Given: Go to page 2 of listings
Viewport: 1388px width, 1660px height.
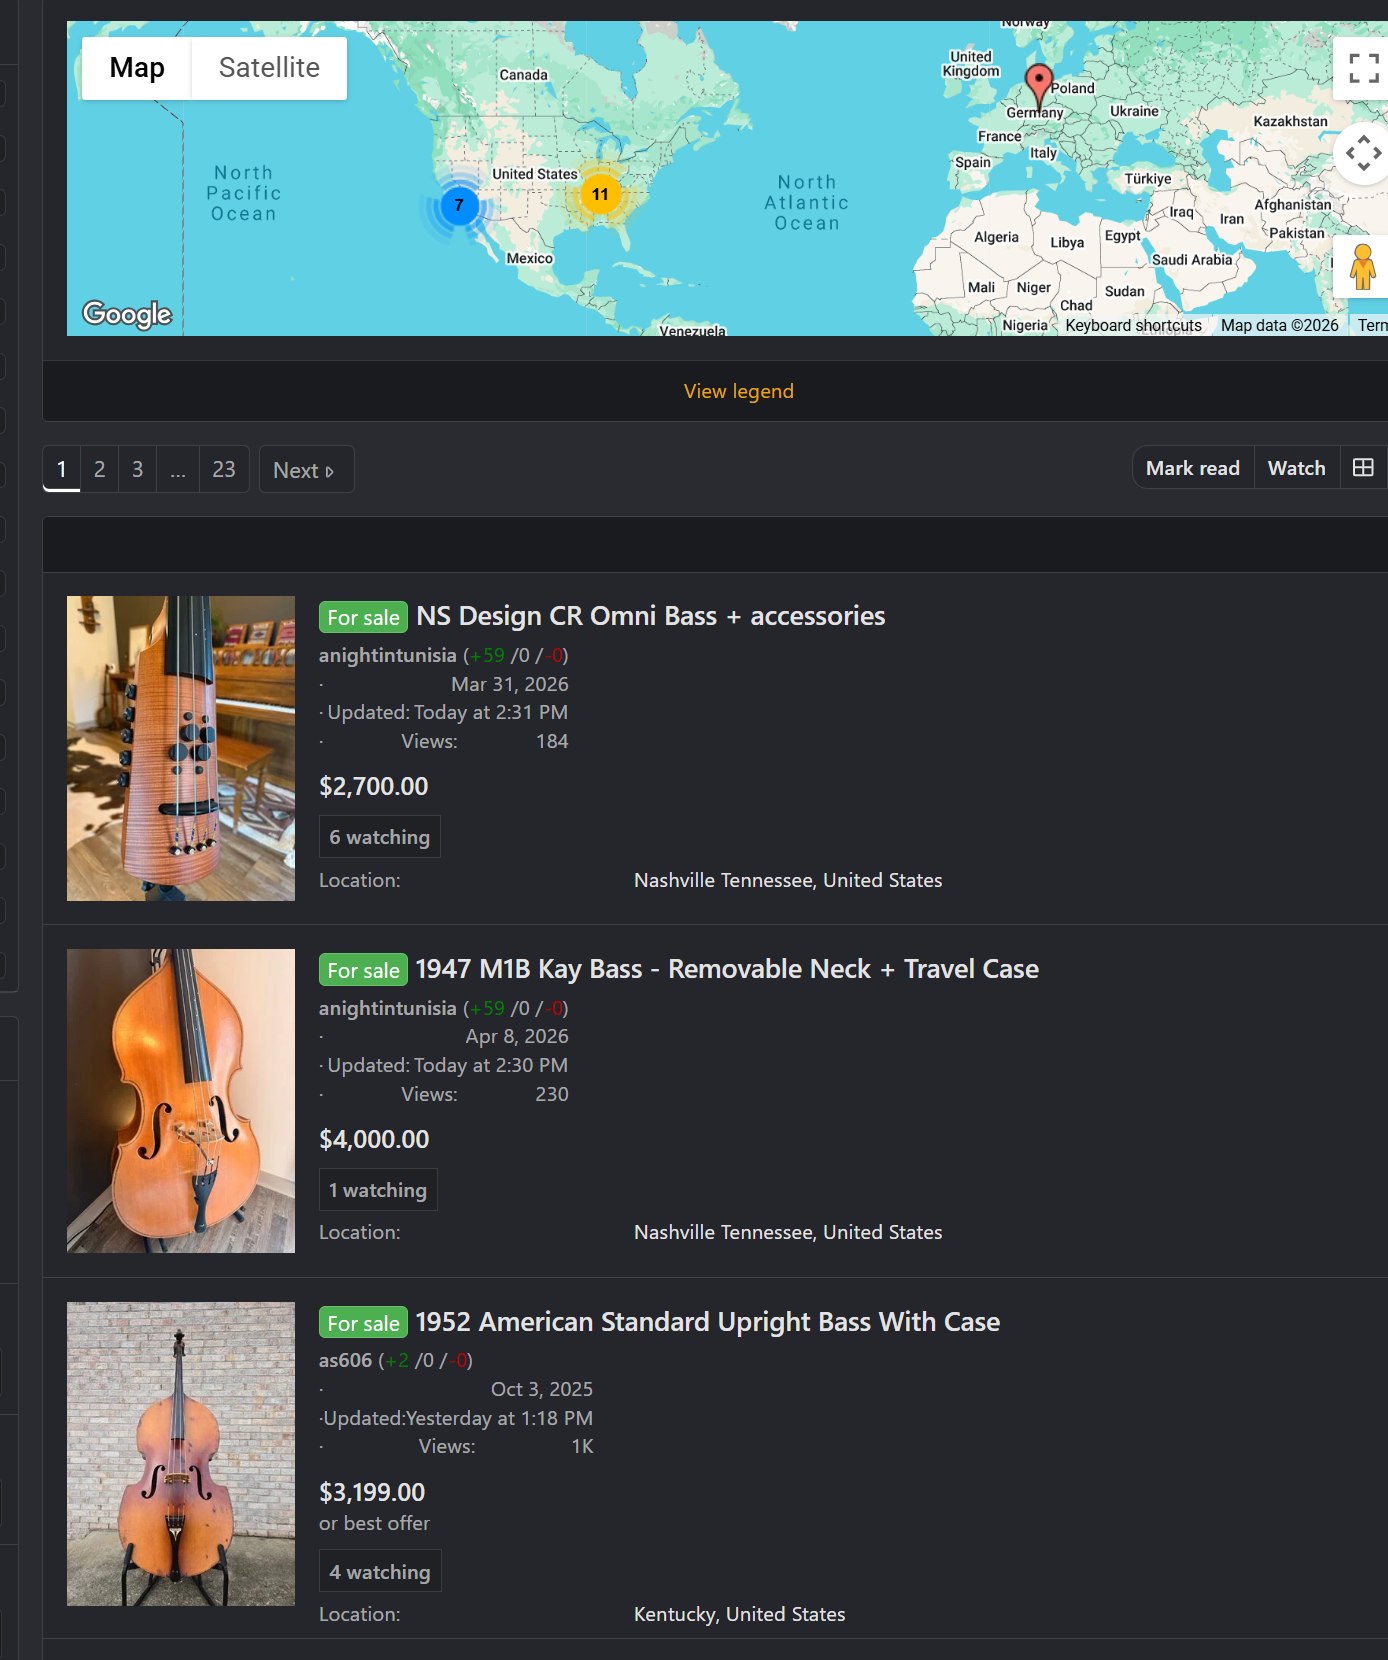Looking at the screenshot, I should click(x=100, y=469).
